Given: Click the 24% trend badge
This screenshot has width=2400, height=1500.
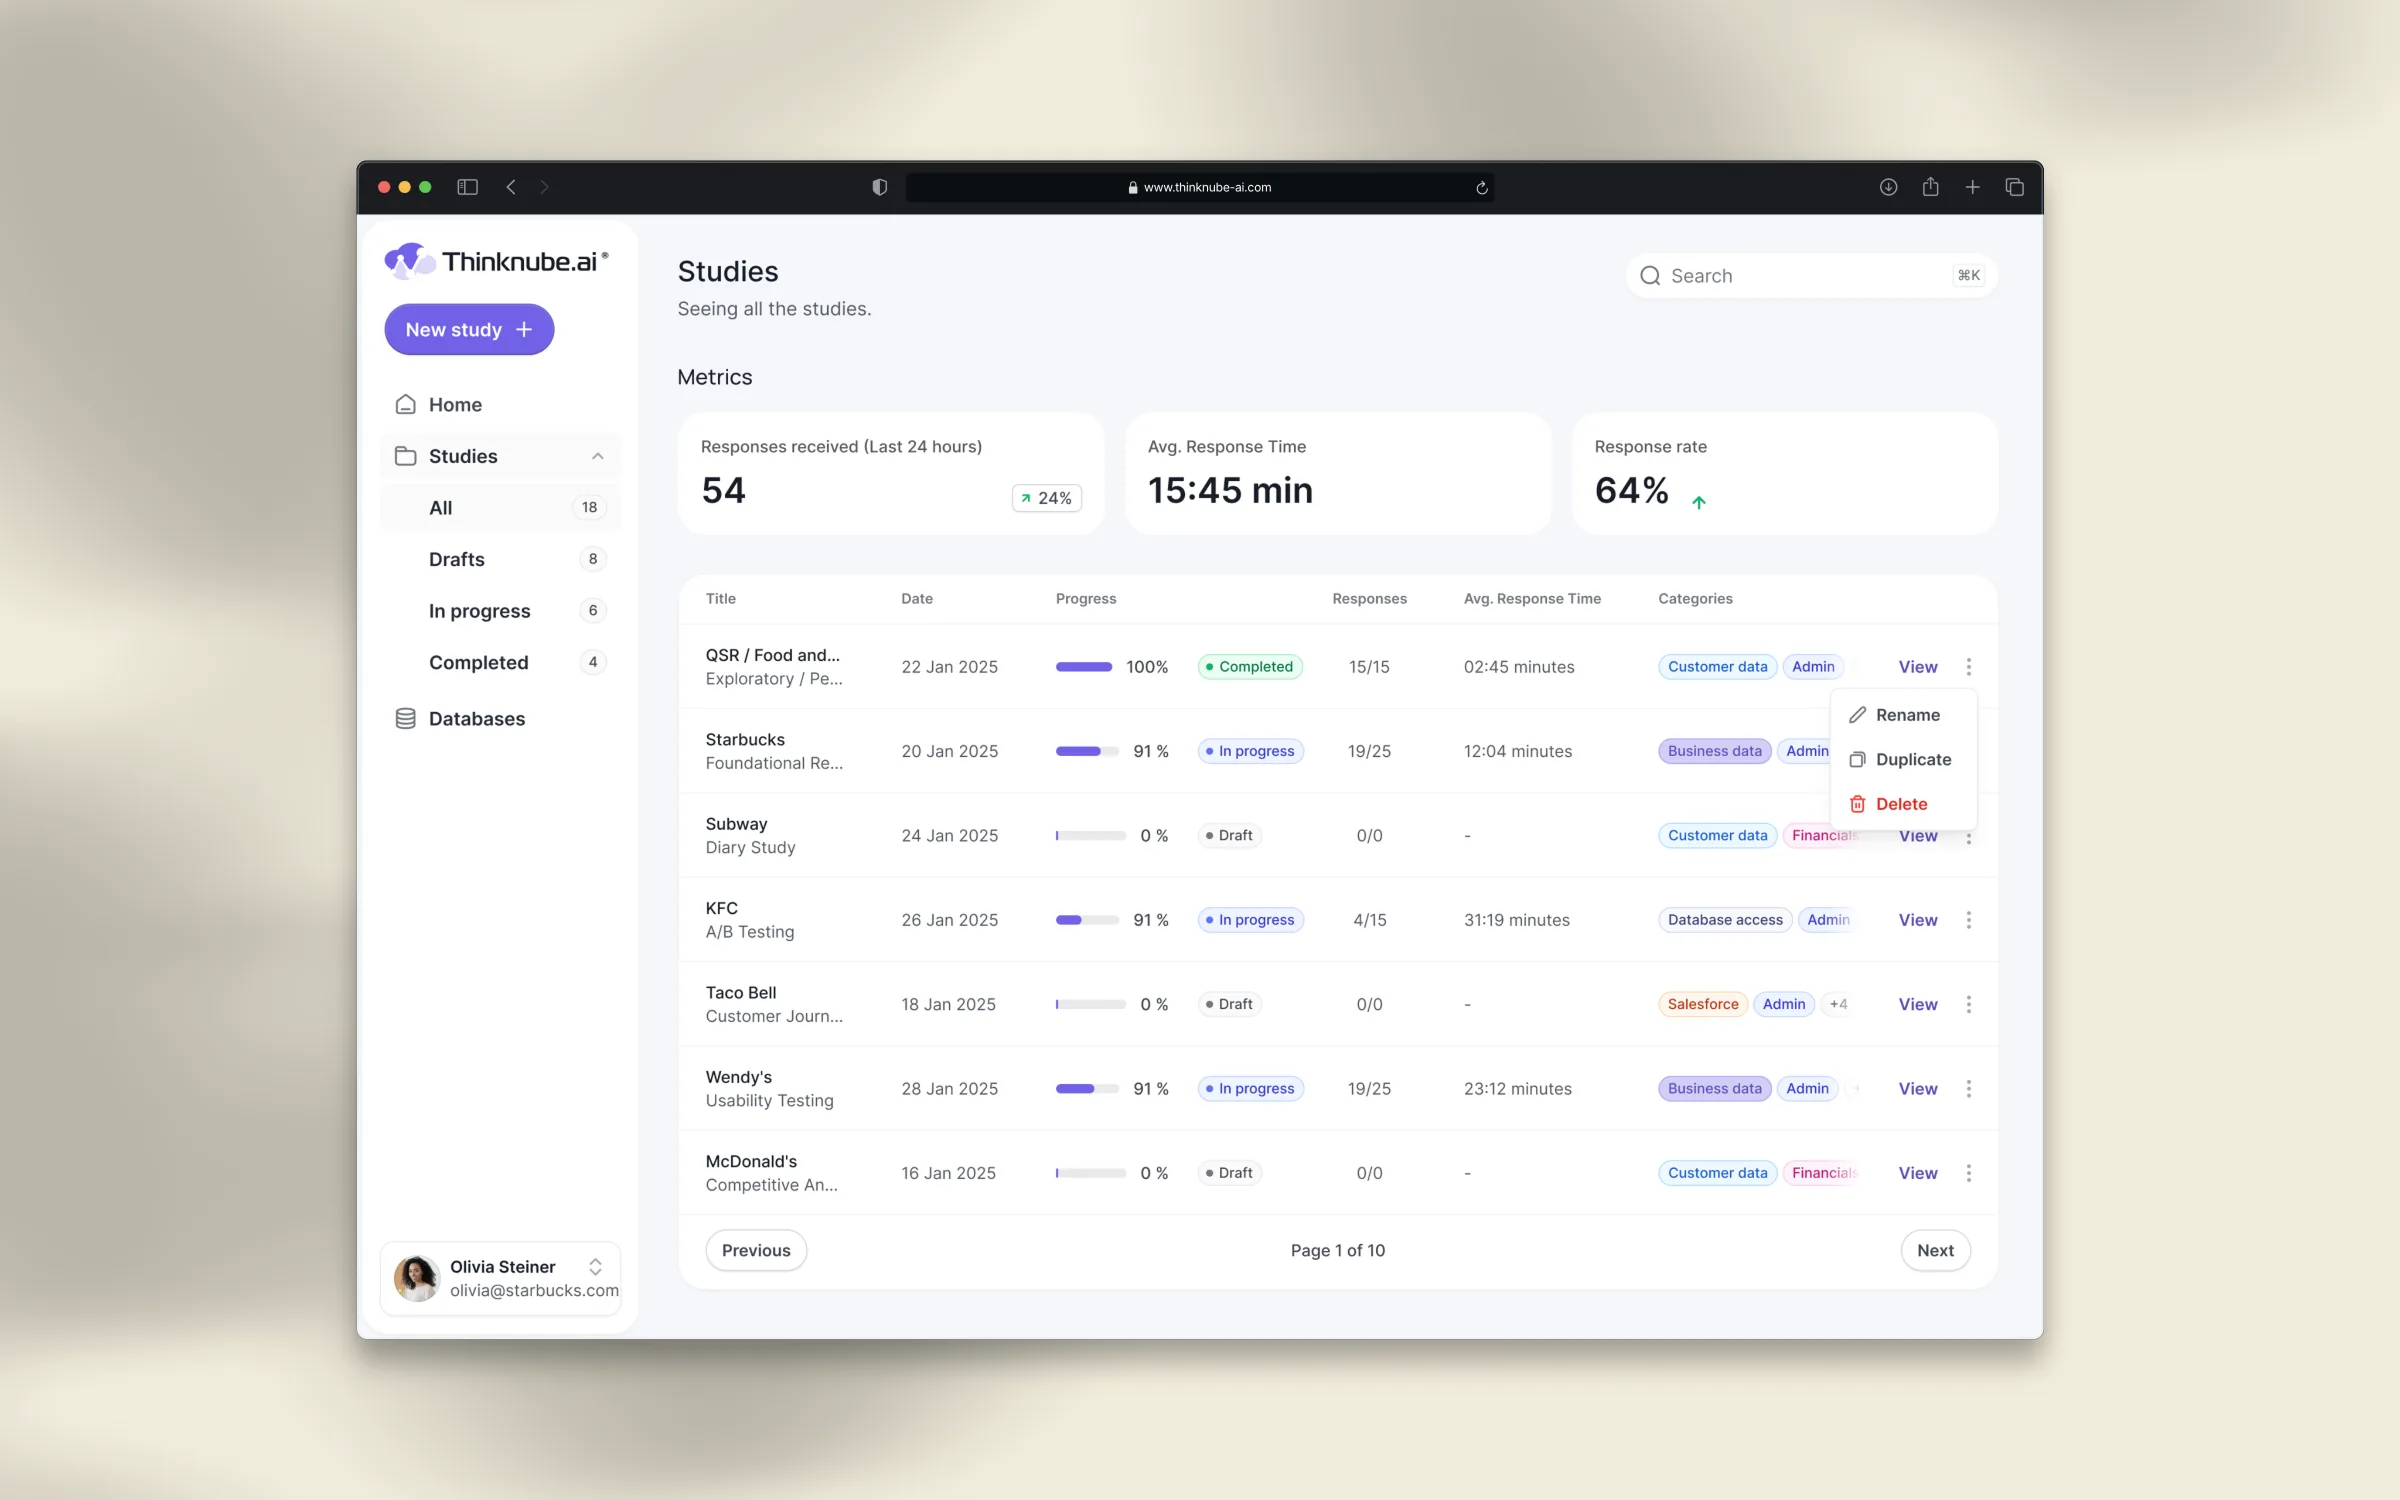Looking at the screenshot, I should click(x=1046, y=498).
